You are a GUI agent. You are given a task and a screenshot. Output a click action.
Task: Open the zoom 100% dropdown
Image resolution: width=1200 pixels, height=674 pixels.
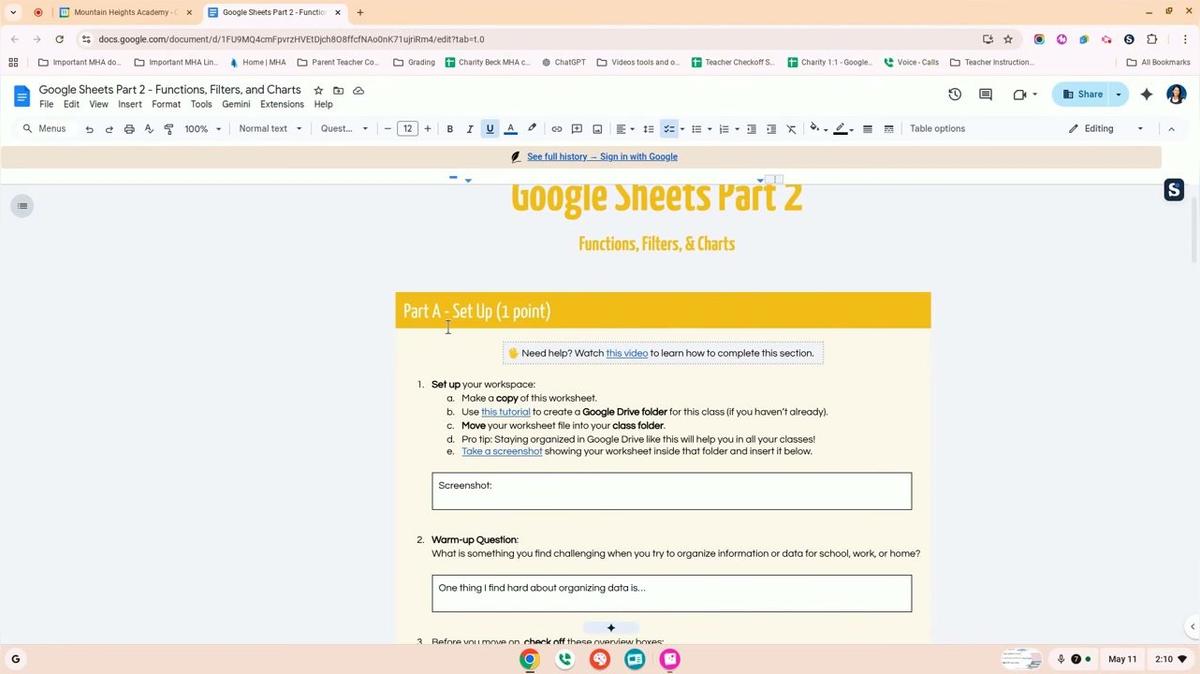pyautogui.click(x=203, y=129)
